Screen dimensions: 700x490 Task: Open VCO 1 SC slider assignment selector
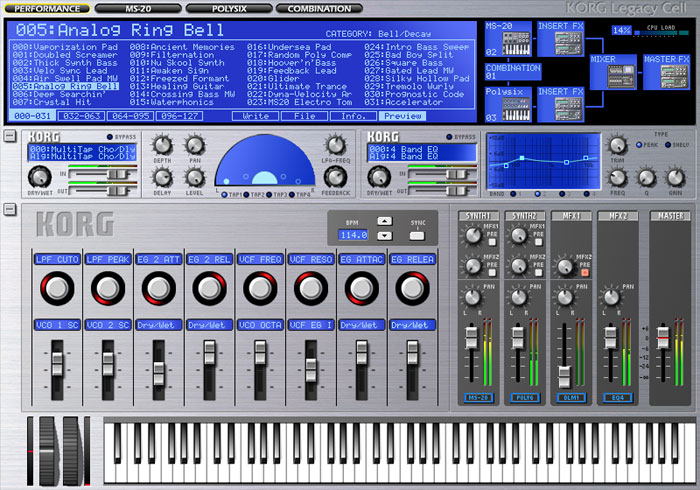[x=57, y=325]
